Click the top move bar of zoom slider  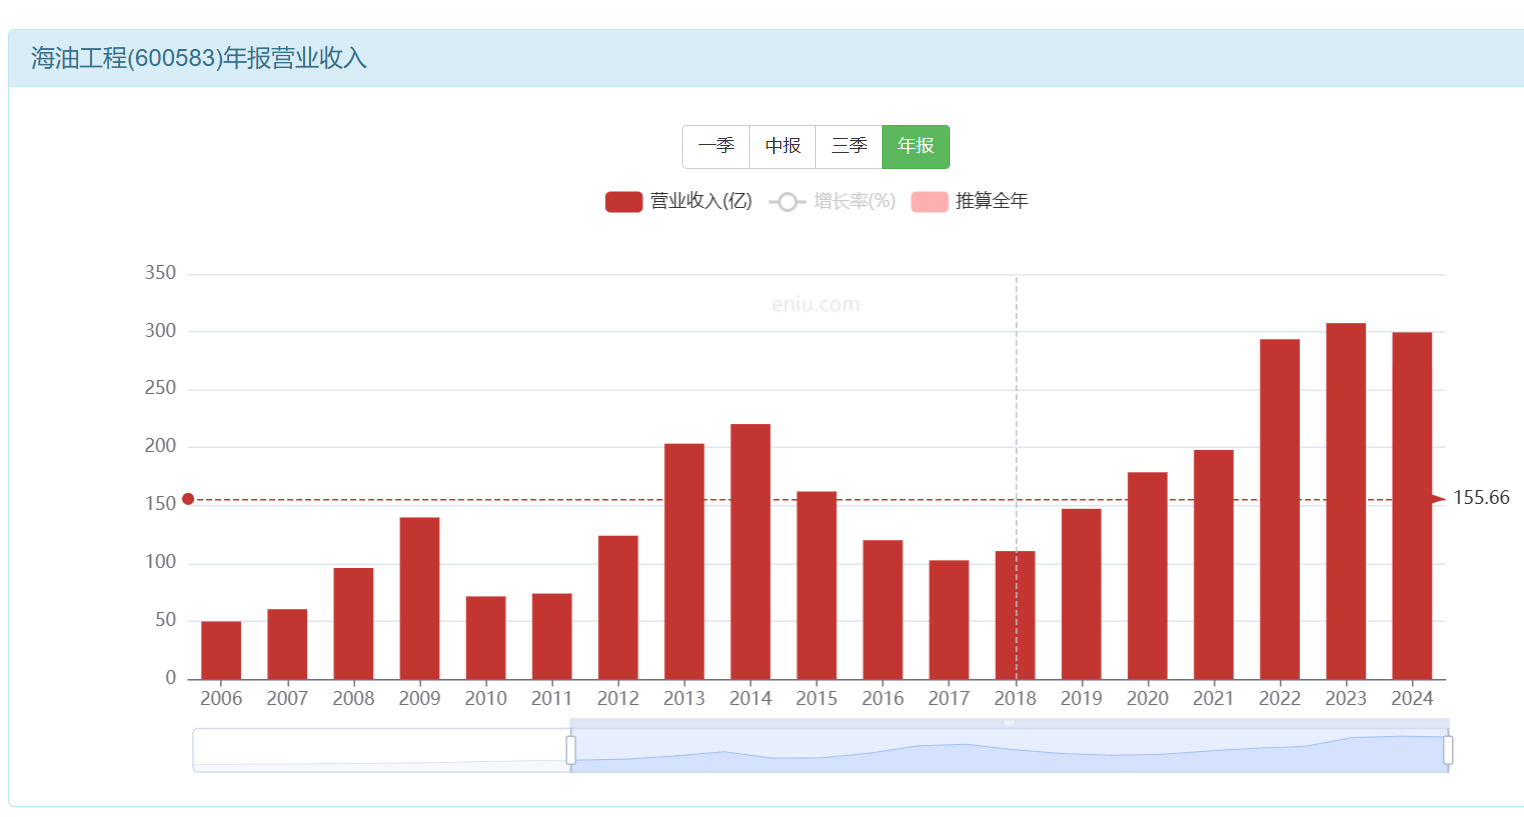1009,723
